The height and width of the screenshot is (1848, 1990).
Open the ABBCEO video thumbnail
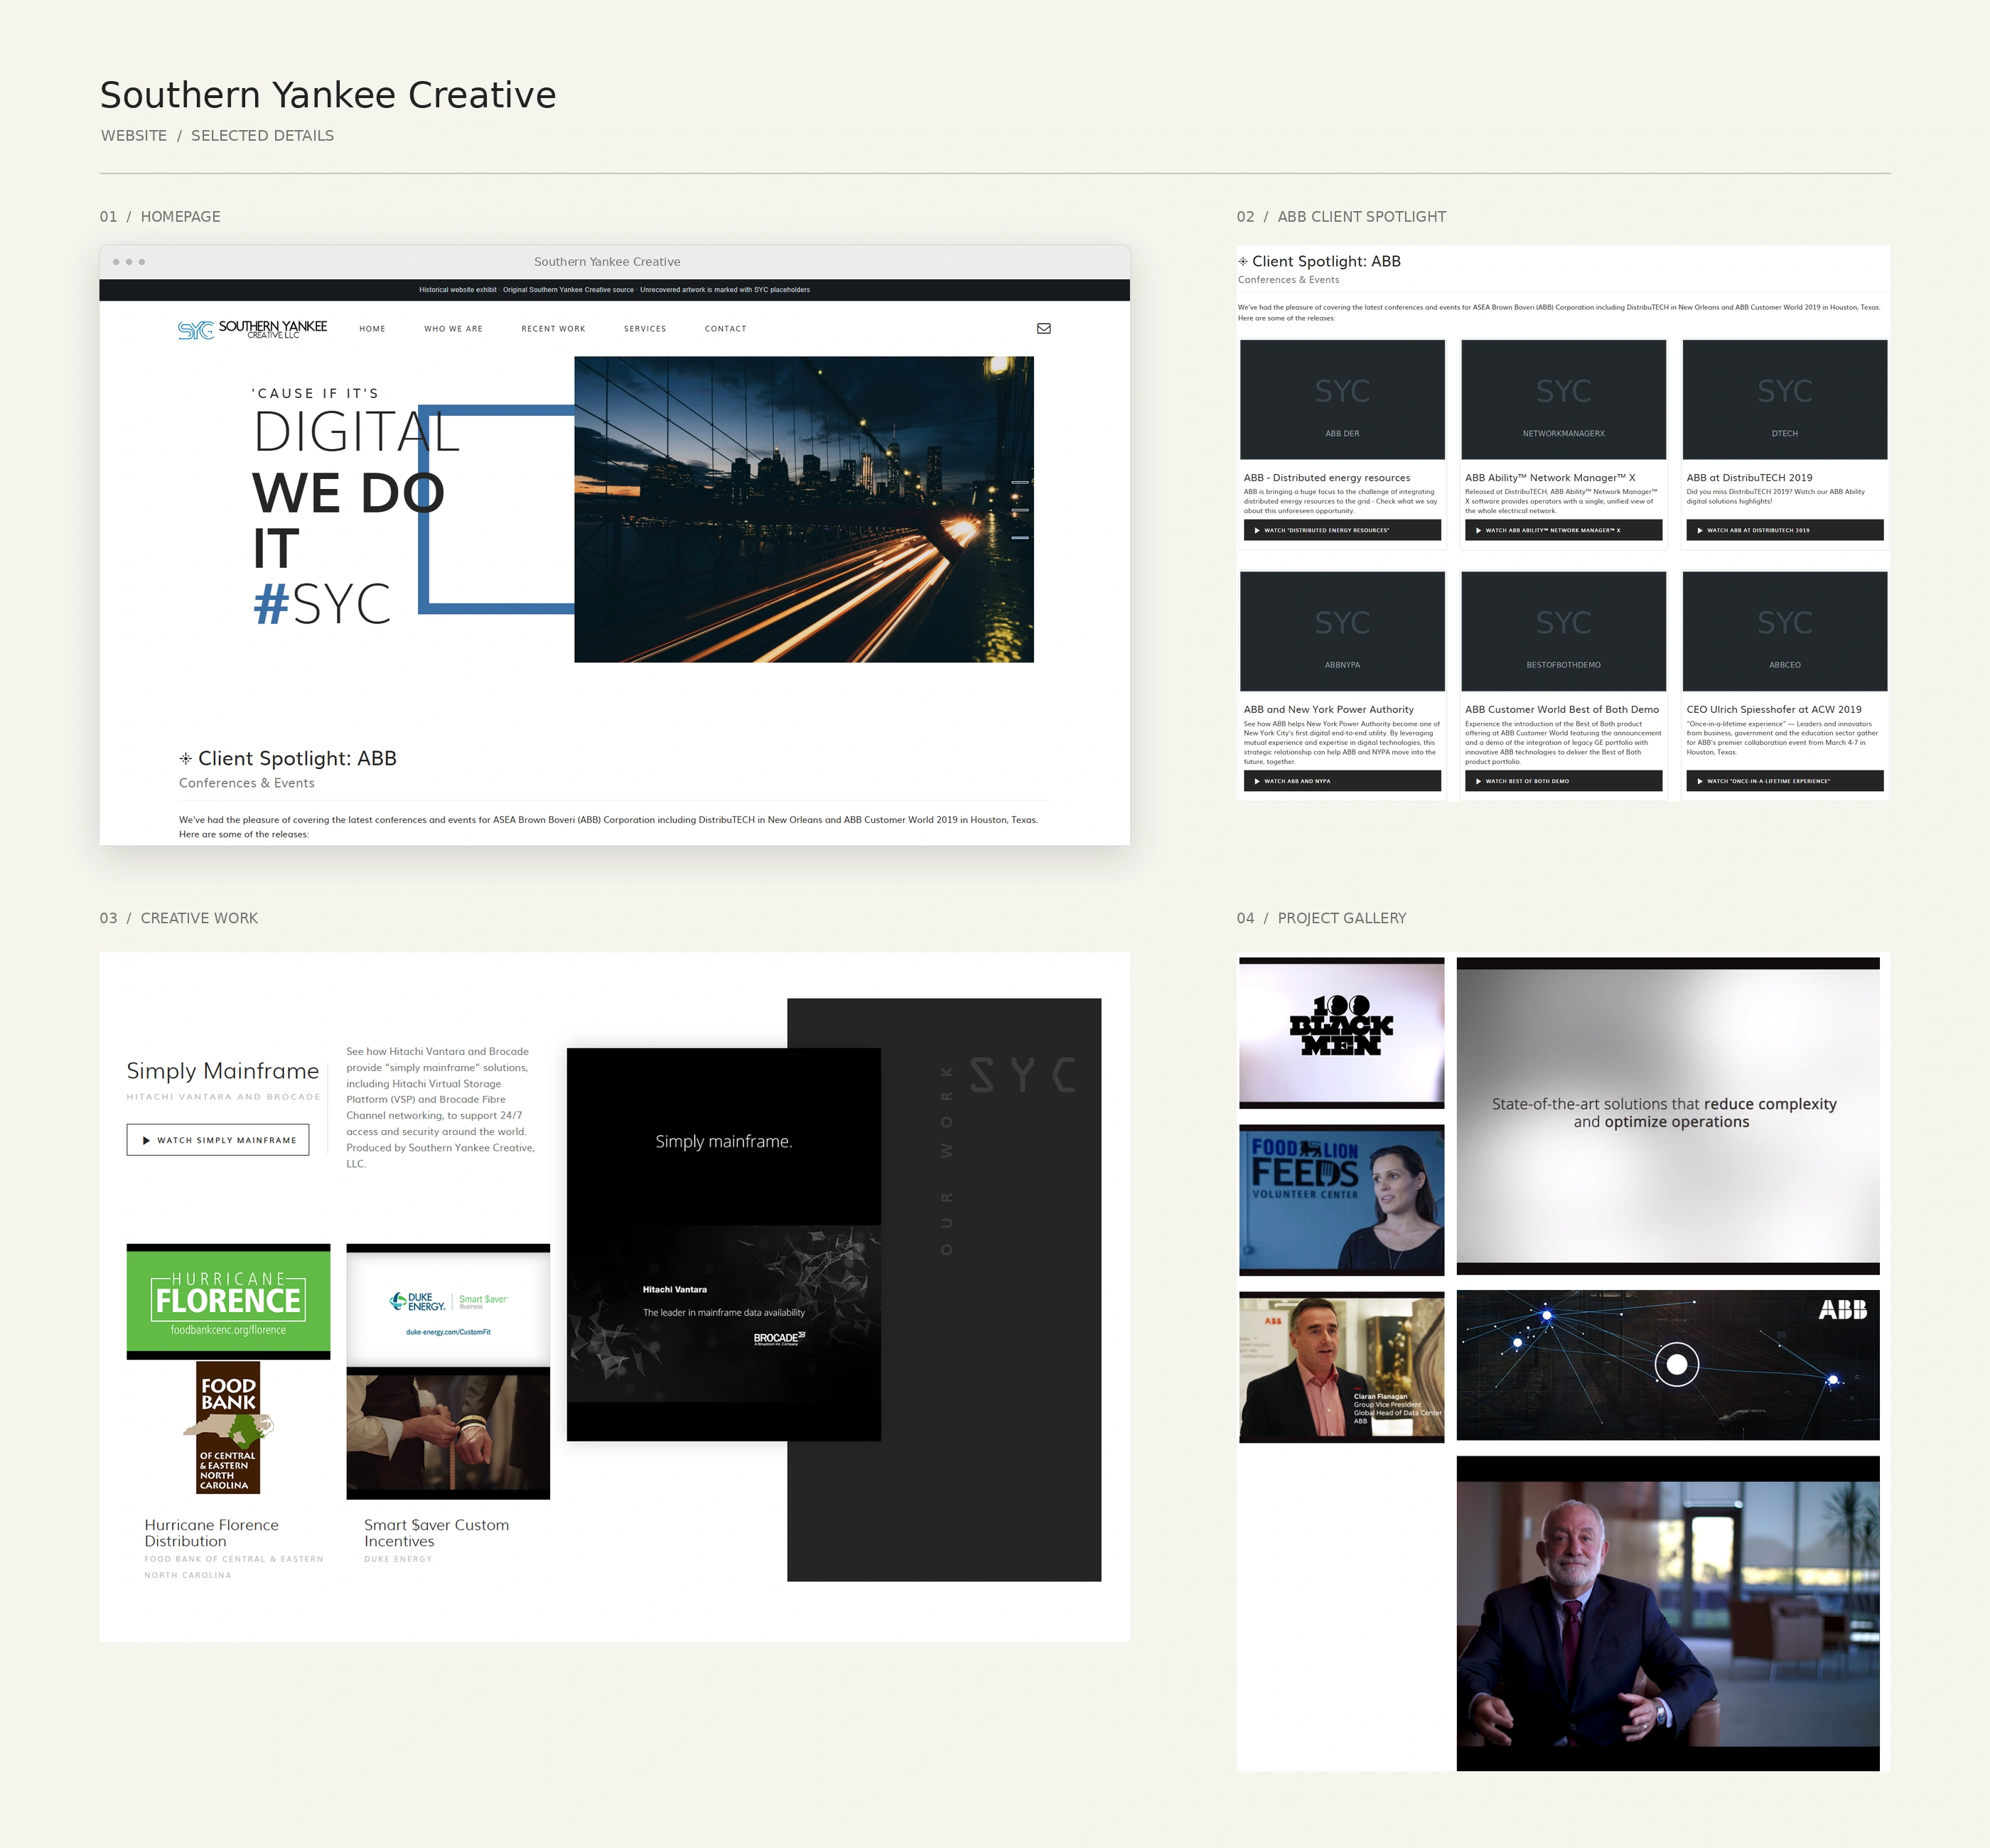pos(1784,631)
